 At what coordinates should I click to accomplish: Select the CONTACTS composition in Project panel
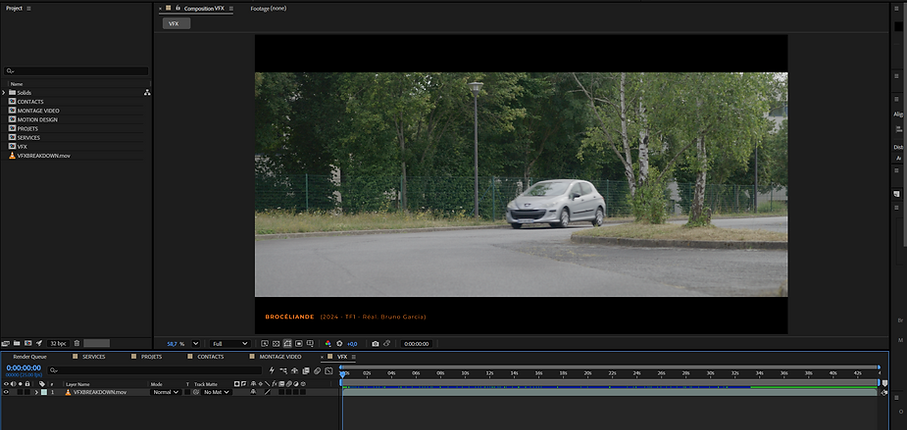pos(30,102)
